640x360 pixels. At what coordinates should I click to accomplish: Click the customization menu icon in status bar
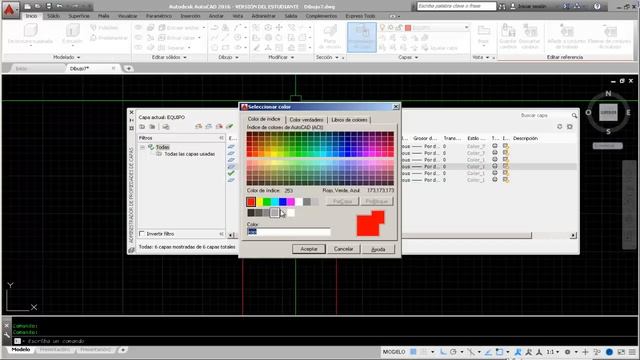coord(632,352)
